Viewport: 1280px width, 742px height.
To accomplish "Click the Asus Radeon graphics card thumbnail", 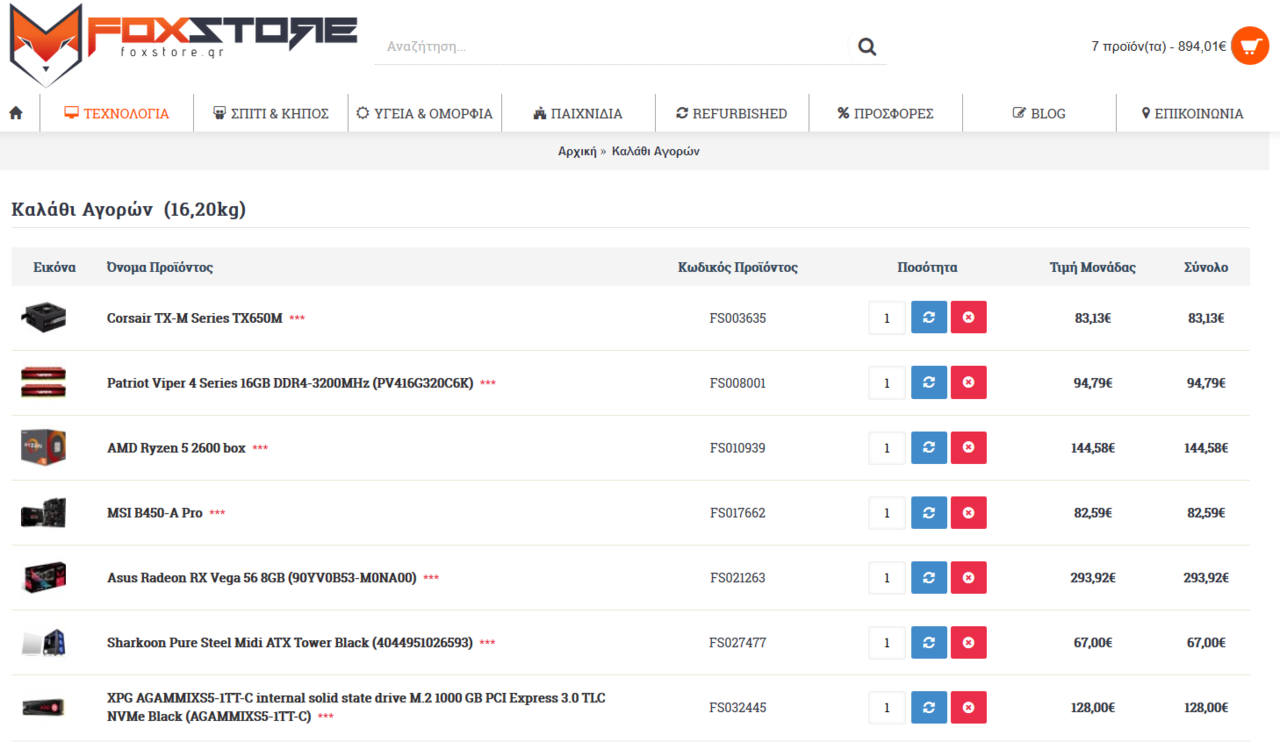I will [x=44, y=577].
